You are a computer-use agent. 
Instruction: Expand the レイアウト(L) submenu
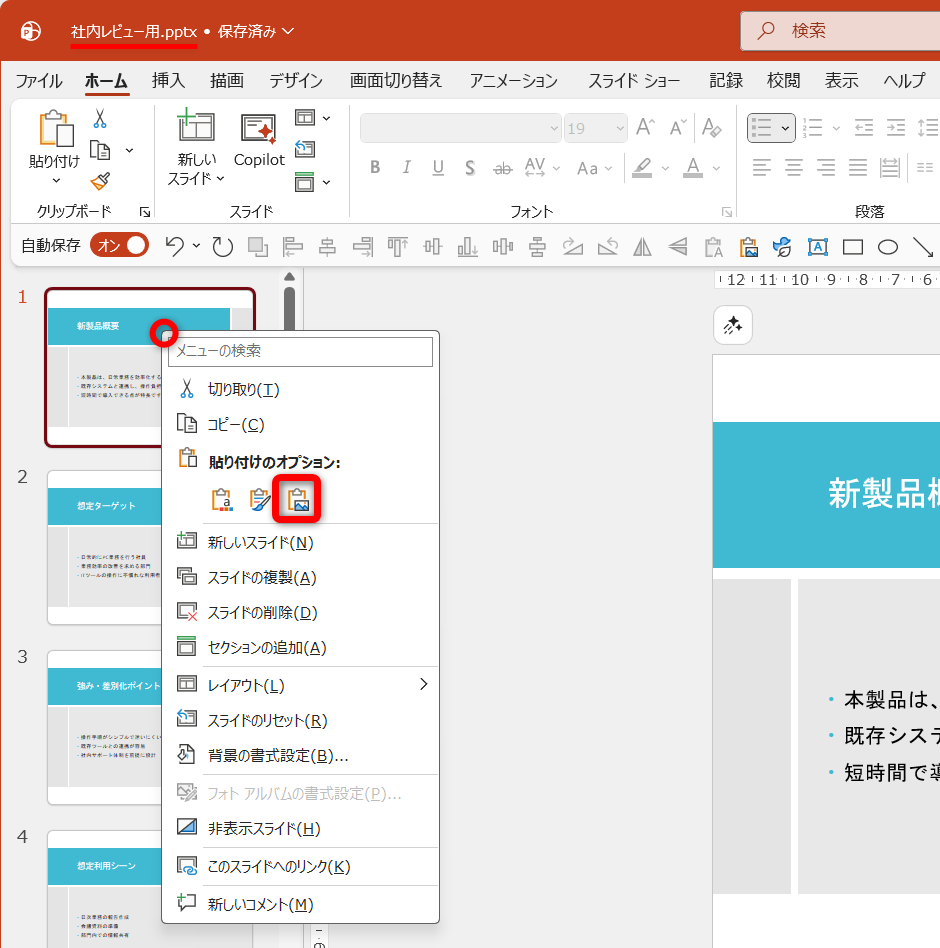423,684
